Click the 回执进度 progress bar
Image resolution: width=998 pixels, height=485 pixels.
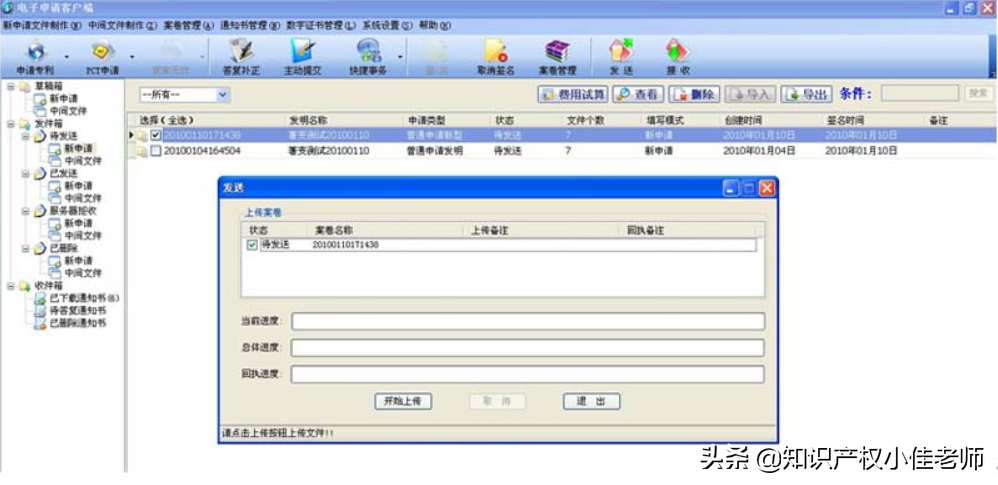tap(528, 374)
